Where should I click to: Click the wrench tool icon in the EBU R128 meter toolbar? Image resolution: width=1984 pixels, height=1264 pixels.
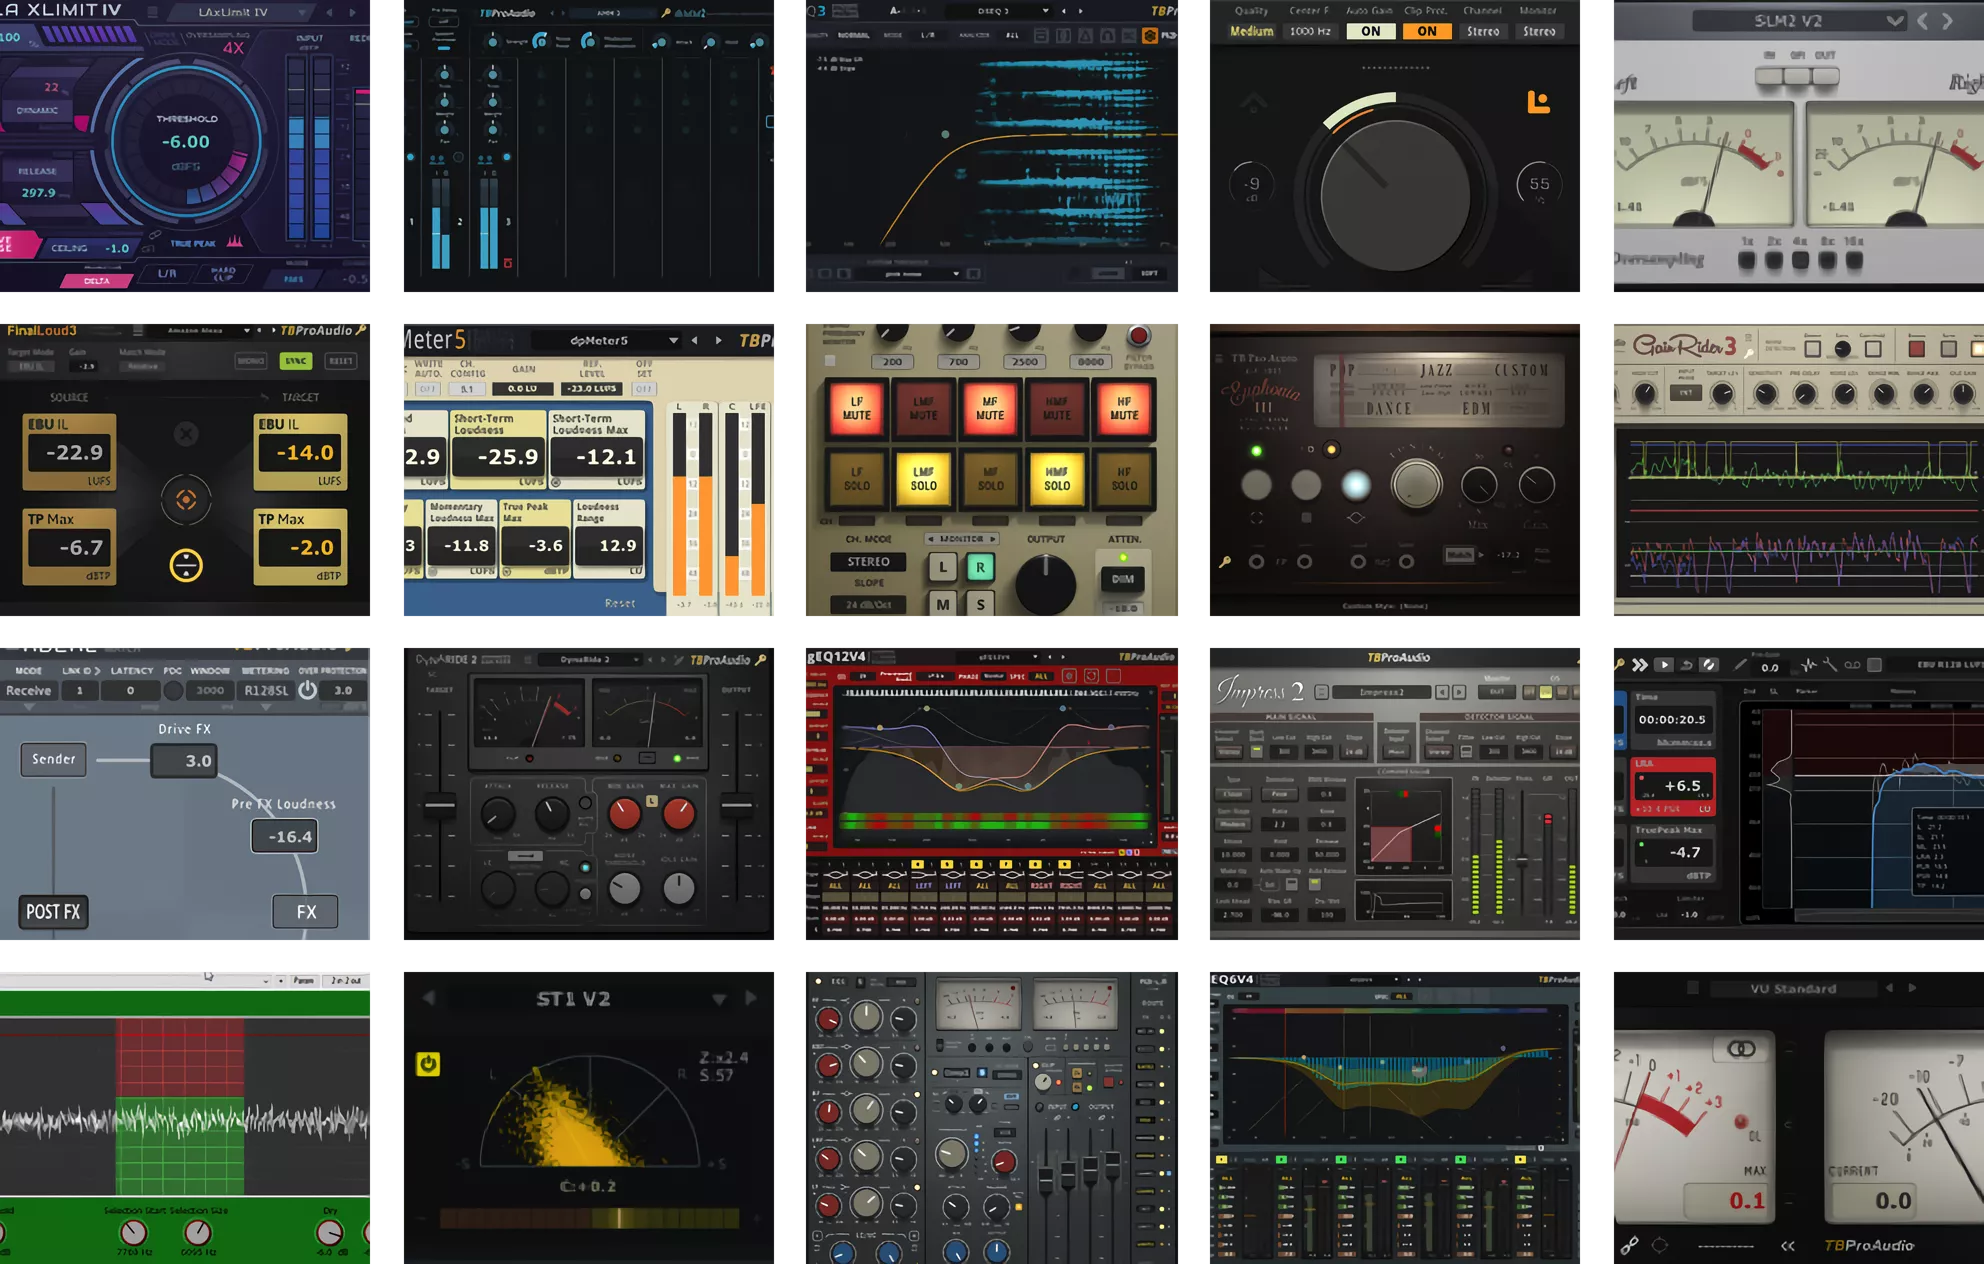(1830, 665)
